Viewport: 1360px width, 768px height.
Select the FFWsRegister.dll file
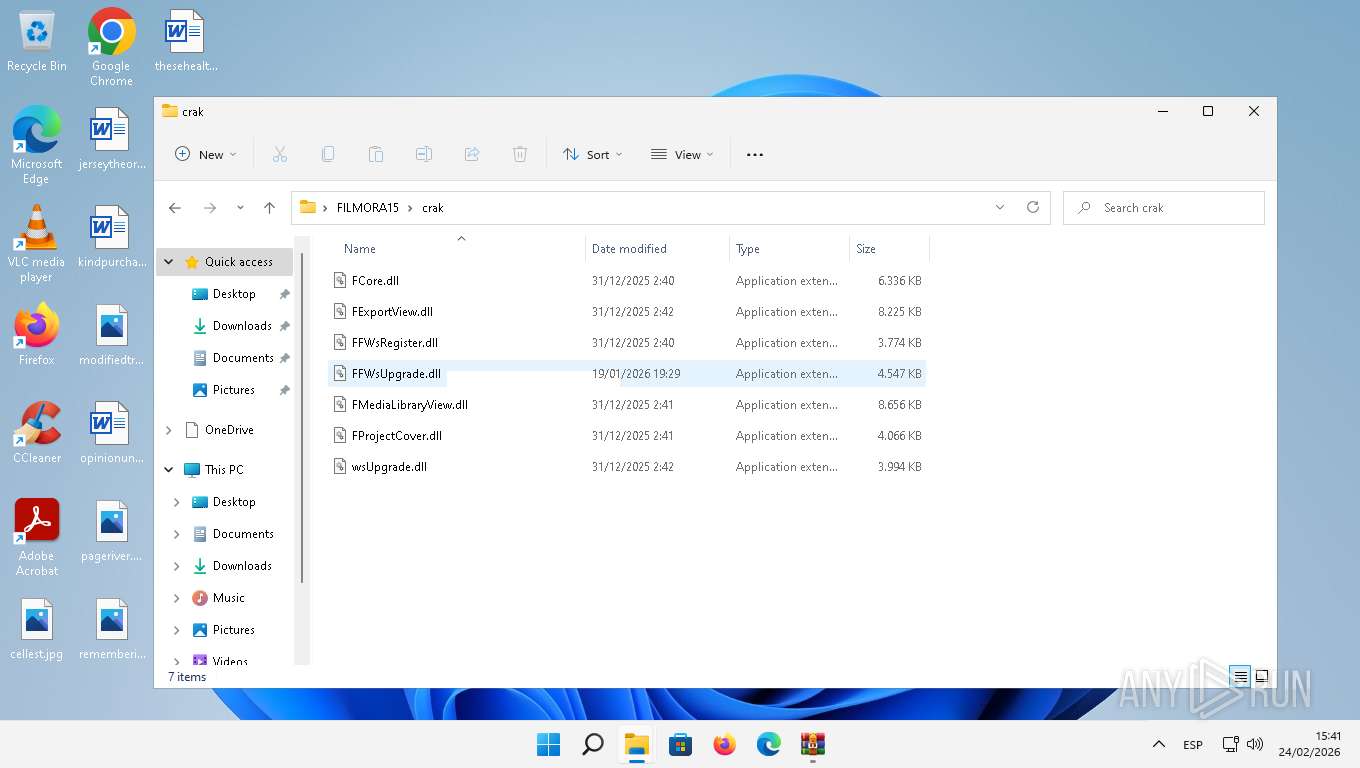pos(628,343)
